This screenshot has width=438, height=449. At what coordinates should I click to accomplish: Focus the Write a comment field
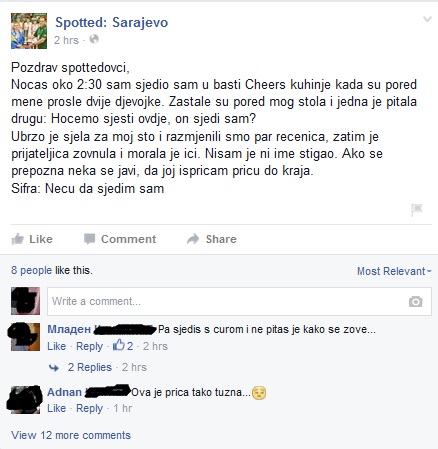pyautogui.click(x=239, y=301)
